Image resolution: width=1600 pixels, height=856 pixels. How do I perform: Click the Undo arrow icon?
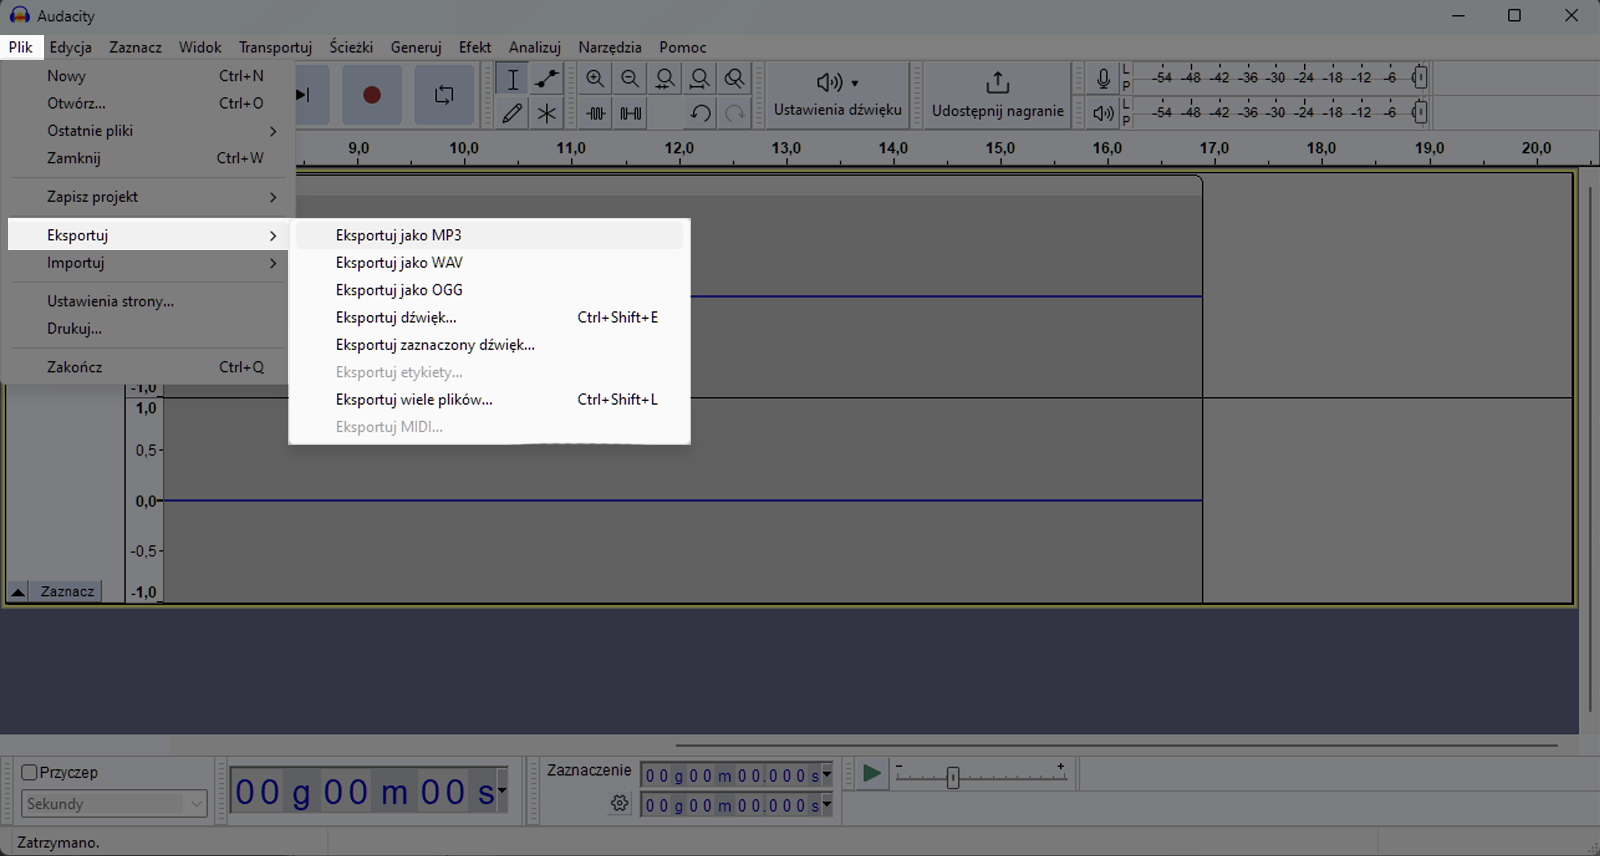click(700, 113)
